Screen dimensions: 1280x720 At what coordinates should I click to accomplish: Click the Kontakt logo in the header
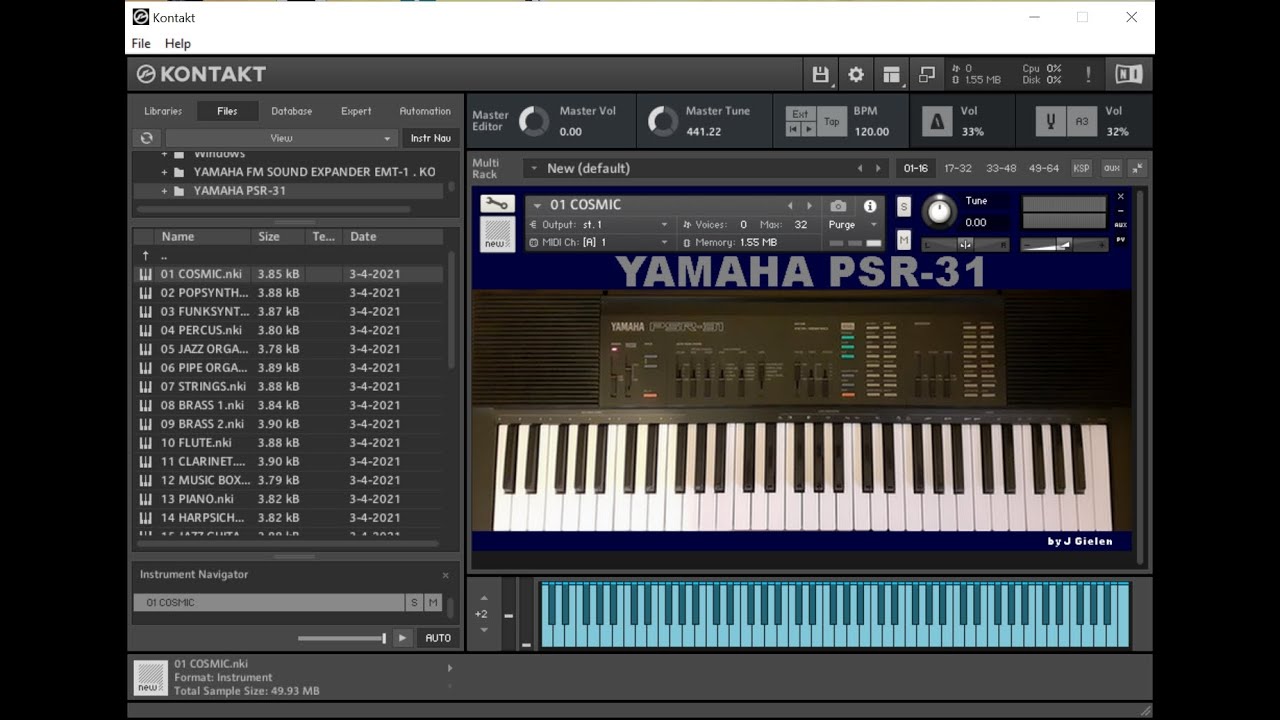click(x=201, y=74)
